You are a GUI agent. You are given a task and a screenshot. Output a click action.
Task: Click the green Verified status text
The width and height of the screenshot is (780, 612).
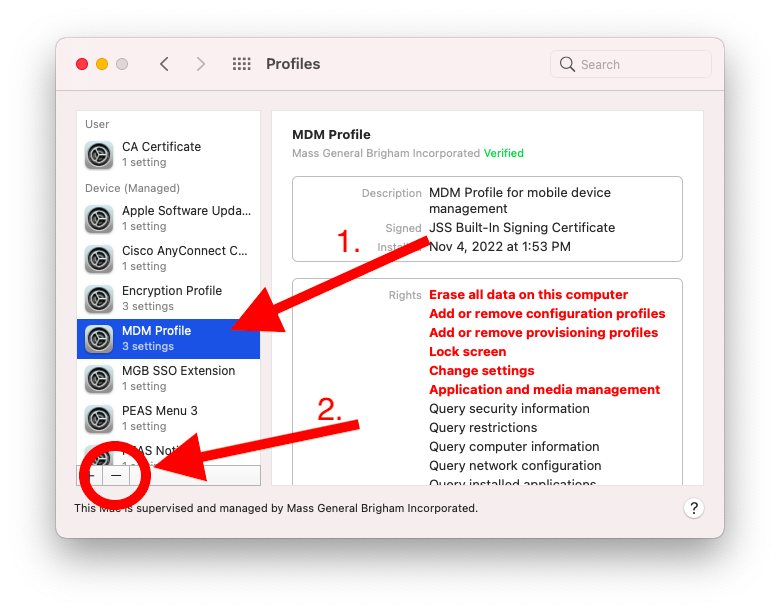[503, 153]
